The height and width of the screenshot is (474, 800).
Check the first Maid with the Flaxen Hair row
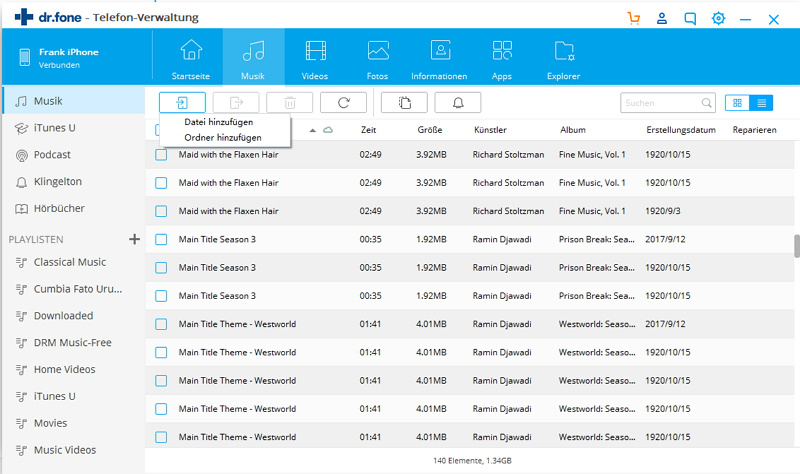(x=161, y=155)
